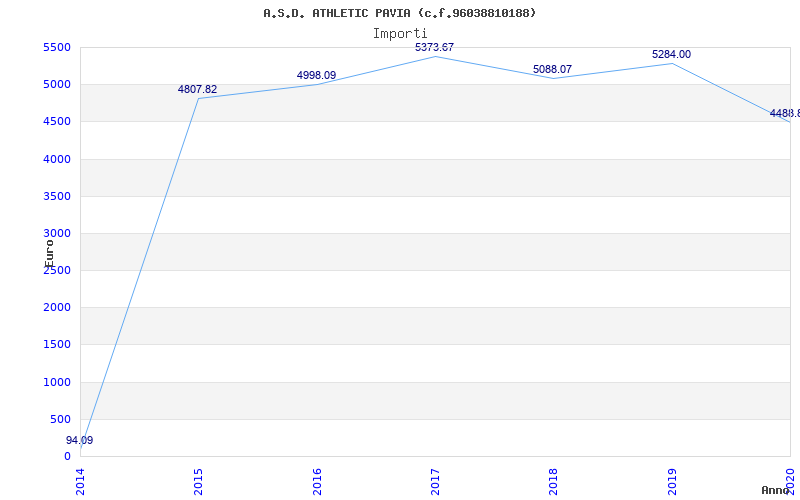Select the 4998.09 data label
The image size is (800, 500).
pos(316,76)
